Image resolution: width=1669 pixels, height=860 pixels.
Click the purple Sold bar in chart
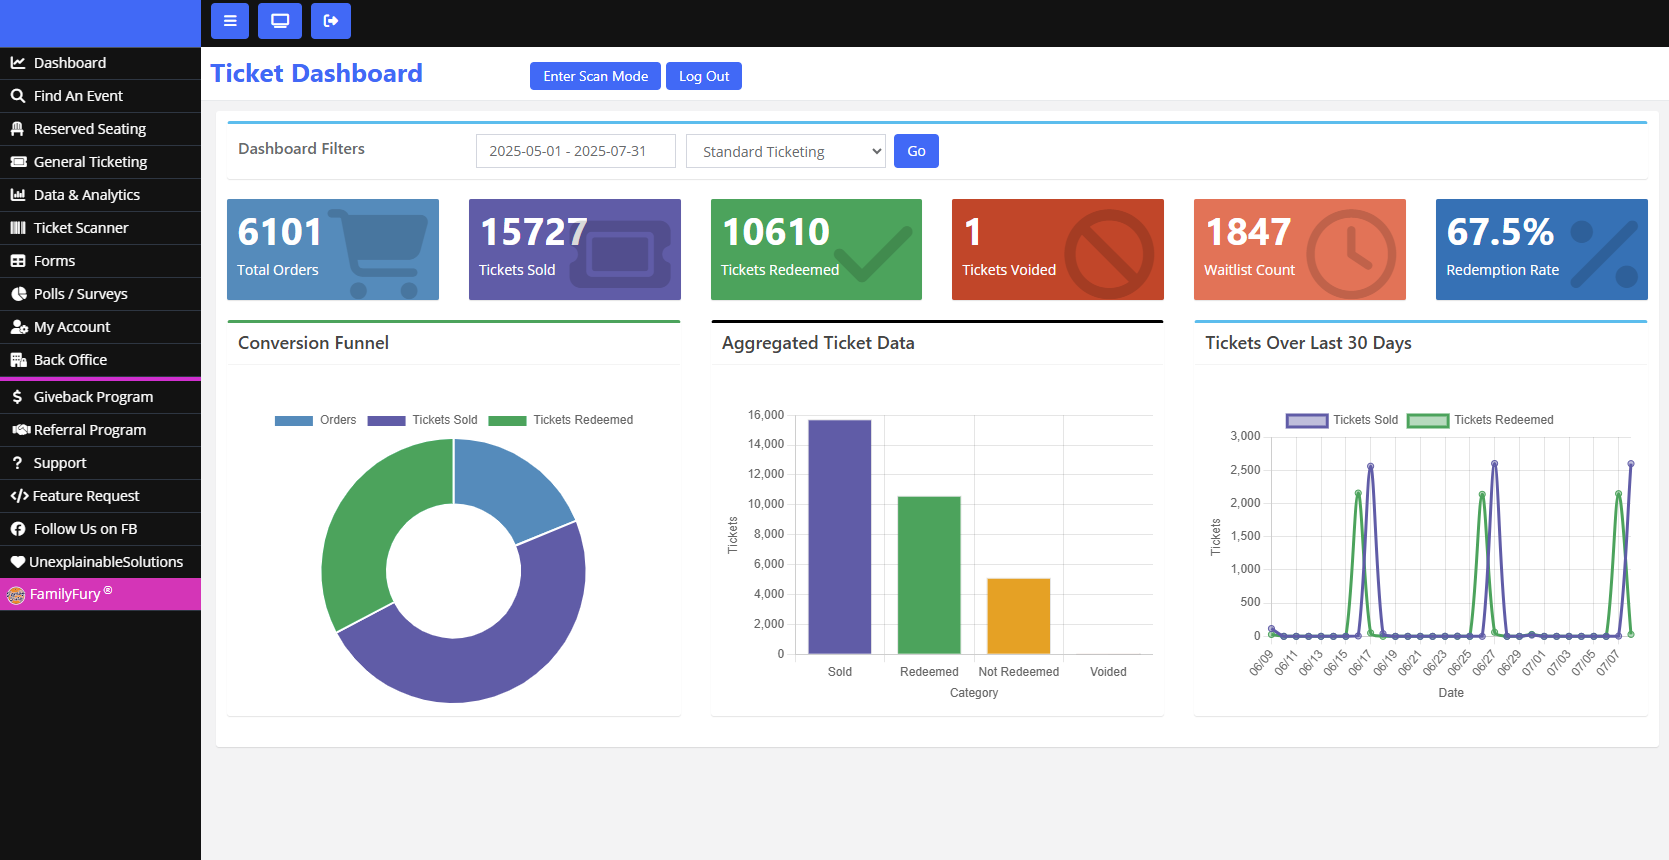tap(840, 537)
